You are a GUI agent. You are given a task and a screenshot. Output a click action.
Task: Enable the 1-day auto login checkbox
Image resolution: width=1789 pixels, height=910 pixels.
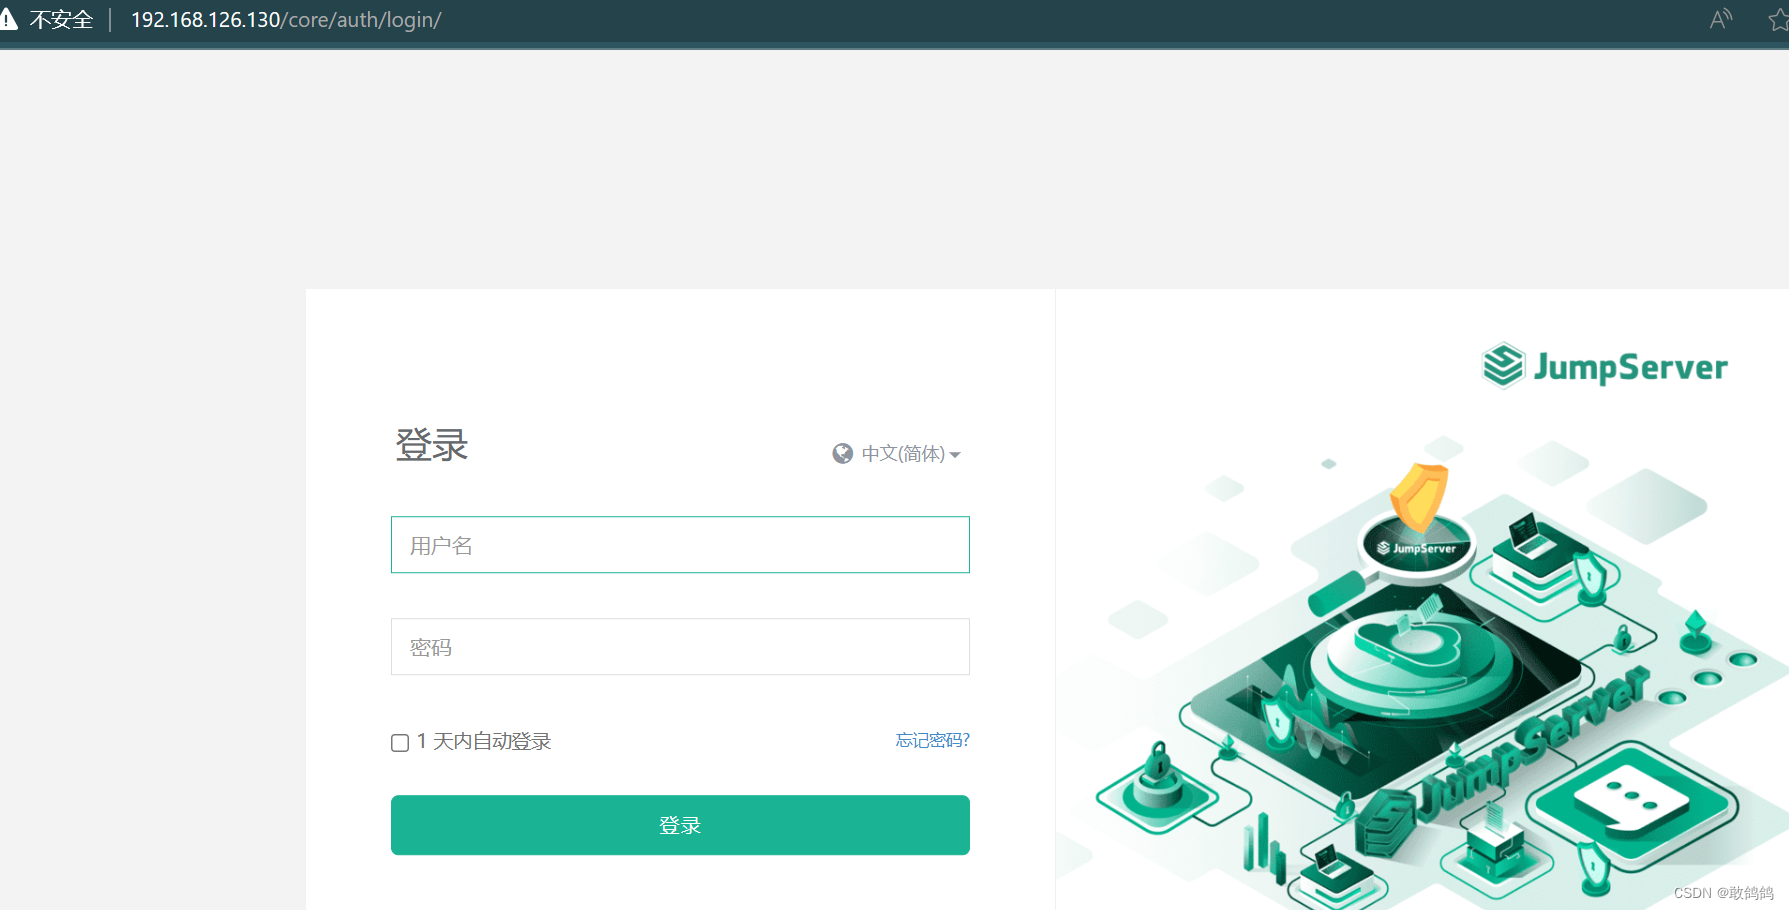point(400,742)
